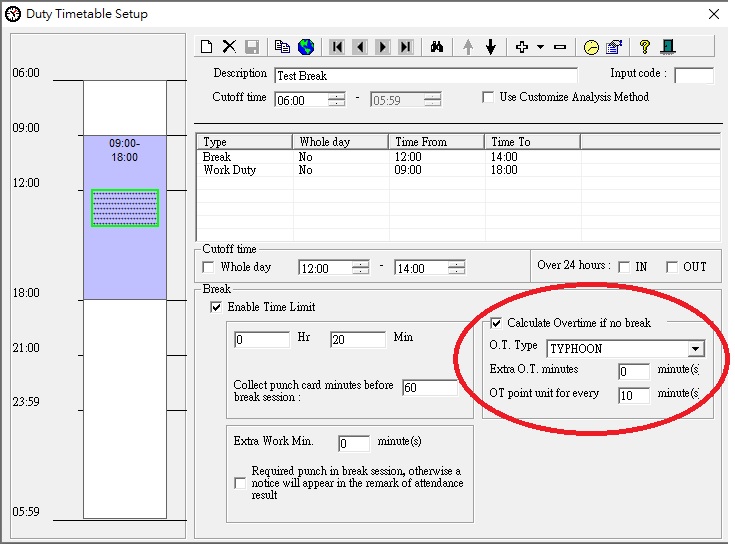Move entry up with up arrow

point(468,47)
